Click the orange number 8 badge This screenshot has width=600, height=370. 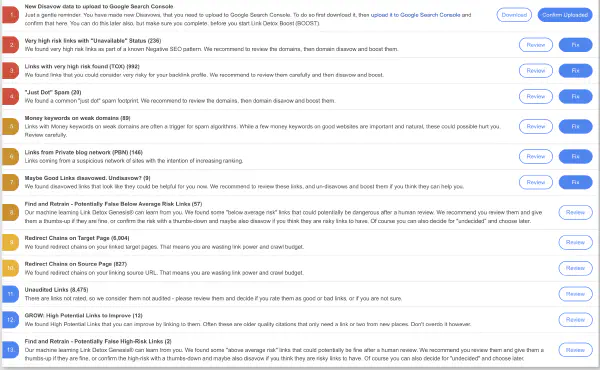point(11,212)
